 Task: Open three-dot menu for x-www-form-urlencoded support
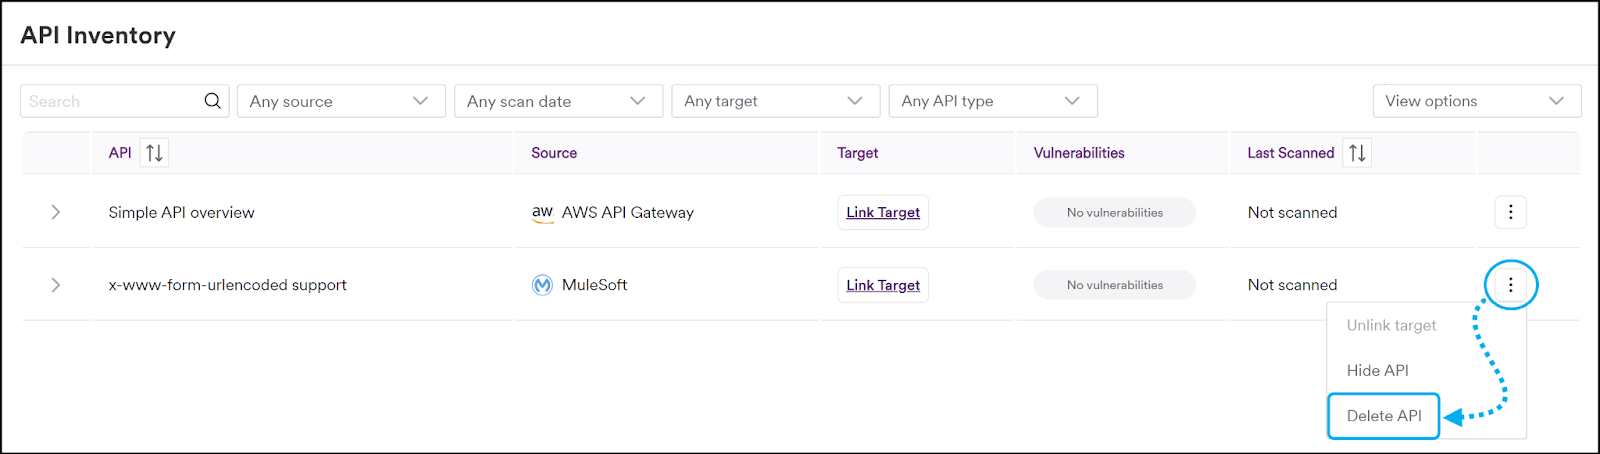(1510, 285)
